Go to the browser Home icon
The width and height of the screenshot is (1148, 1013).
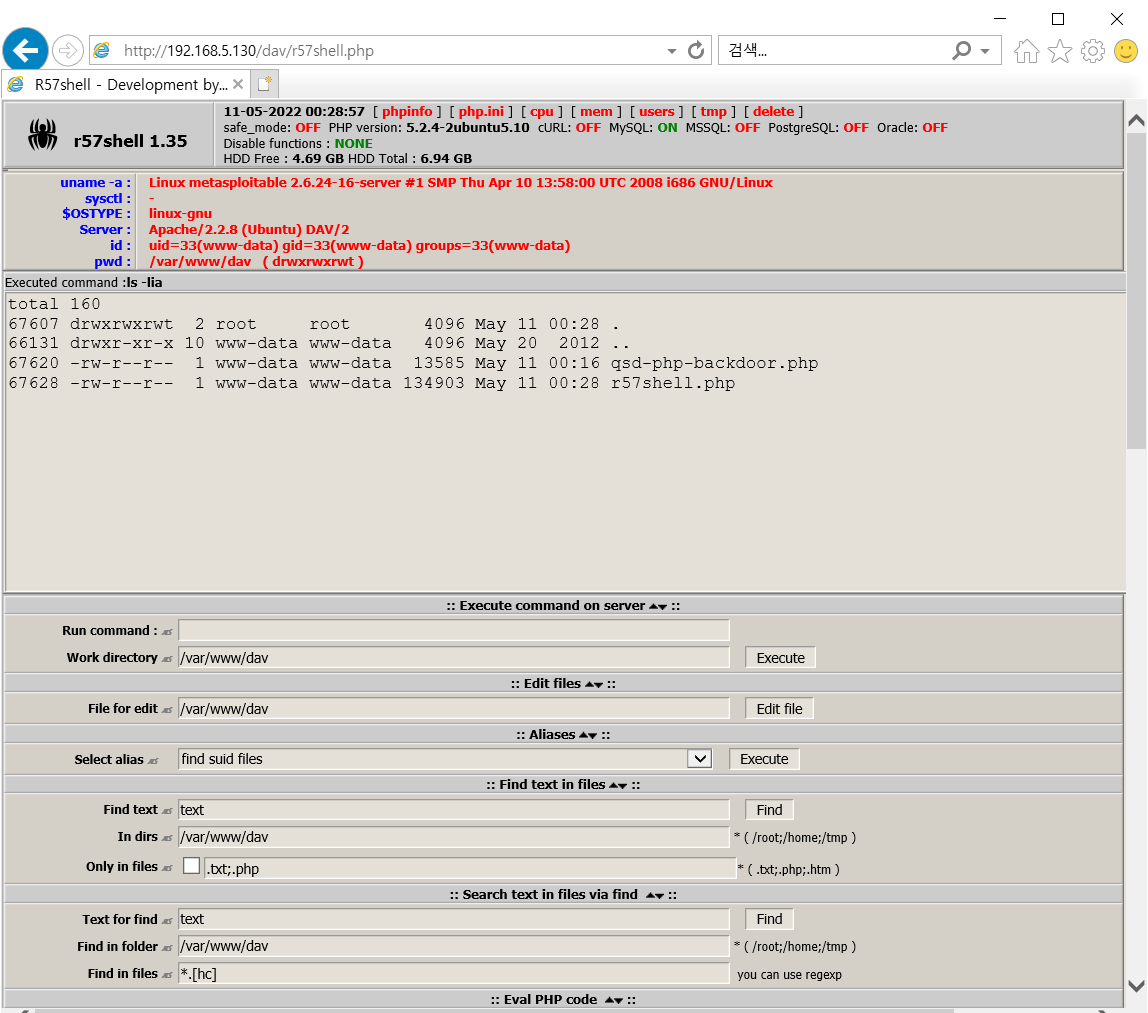tap(1026, 51)
